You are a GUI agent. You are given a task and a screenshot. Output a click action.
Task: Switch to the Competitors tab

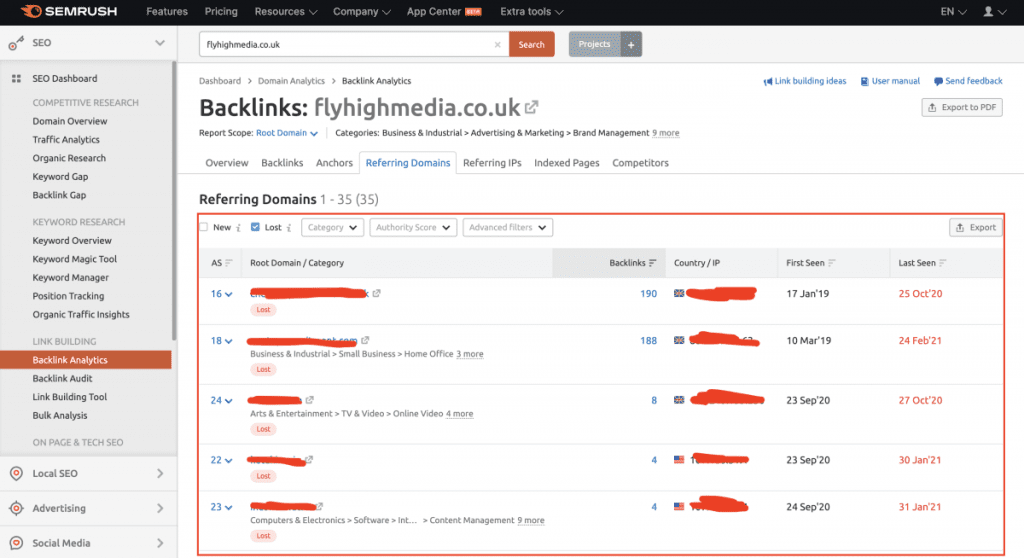click(641, 163)
